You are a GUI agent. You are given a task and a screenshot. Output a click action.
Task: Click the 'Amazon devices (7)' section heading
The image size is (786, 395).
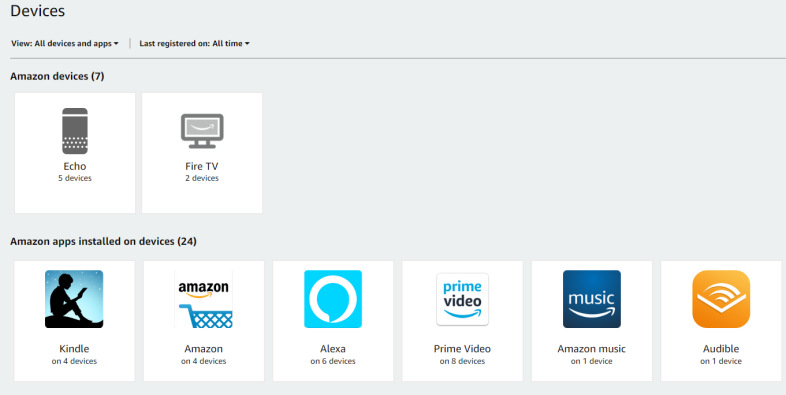(x=57, y=76)
